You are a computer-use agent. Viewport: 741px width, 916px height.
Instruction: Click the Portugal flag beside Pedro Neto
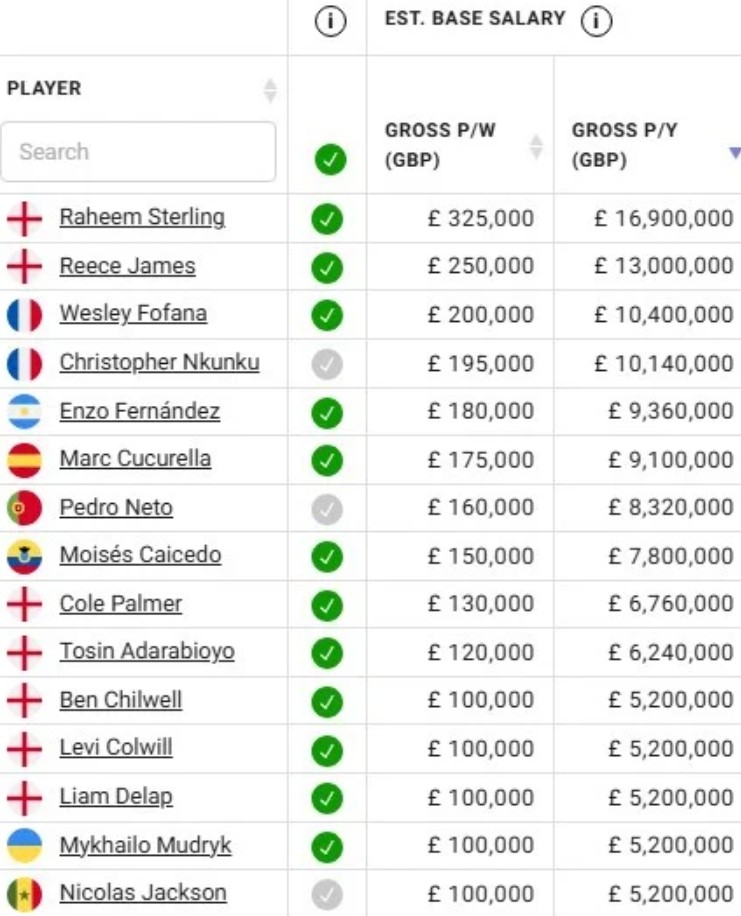pos(25,508)
